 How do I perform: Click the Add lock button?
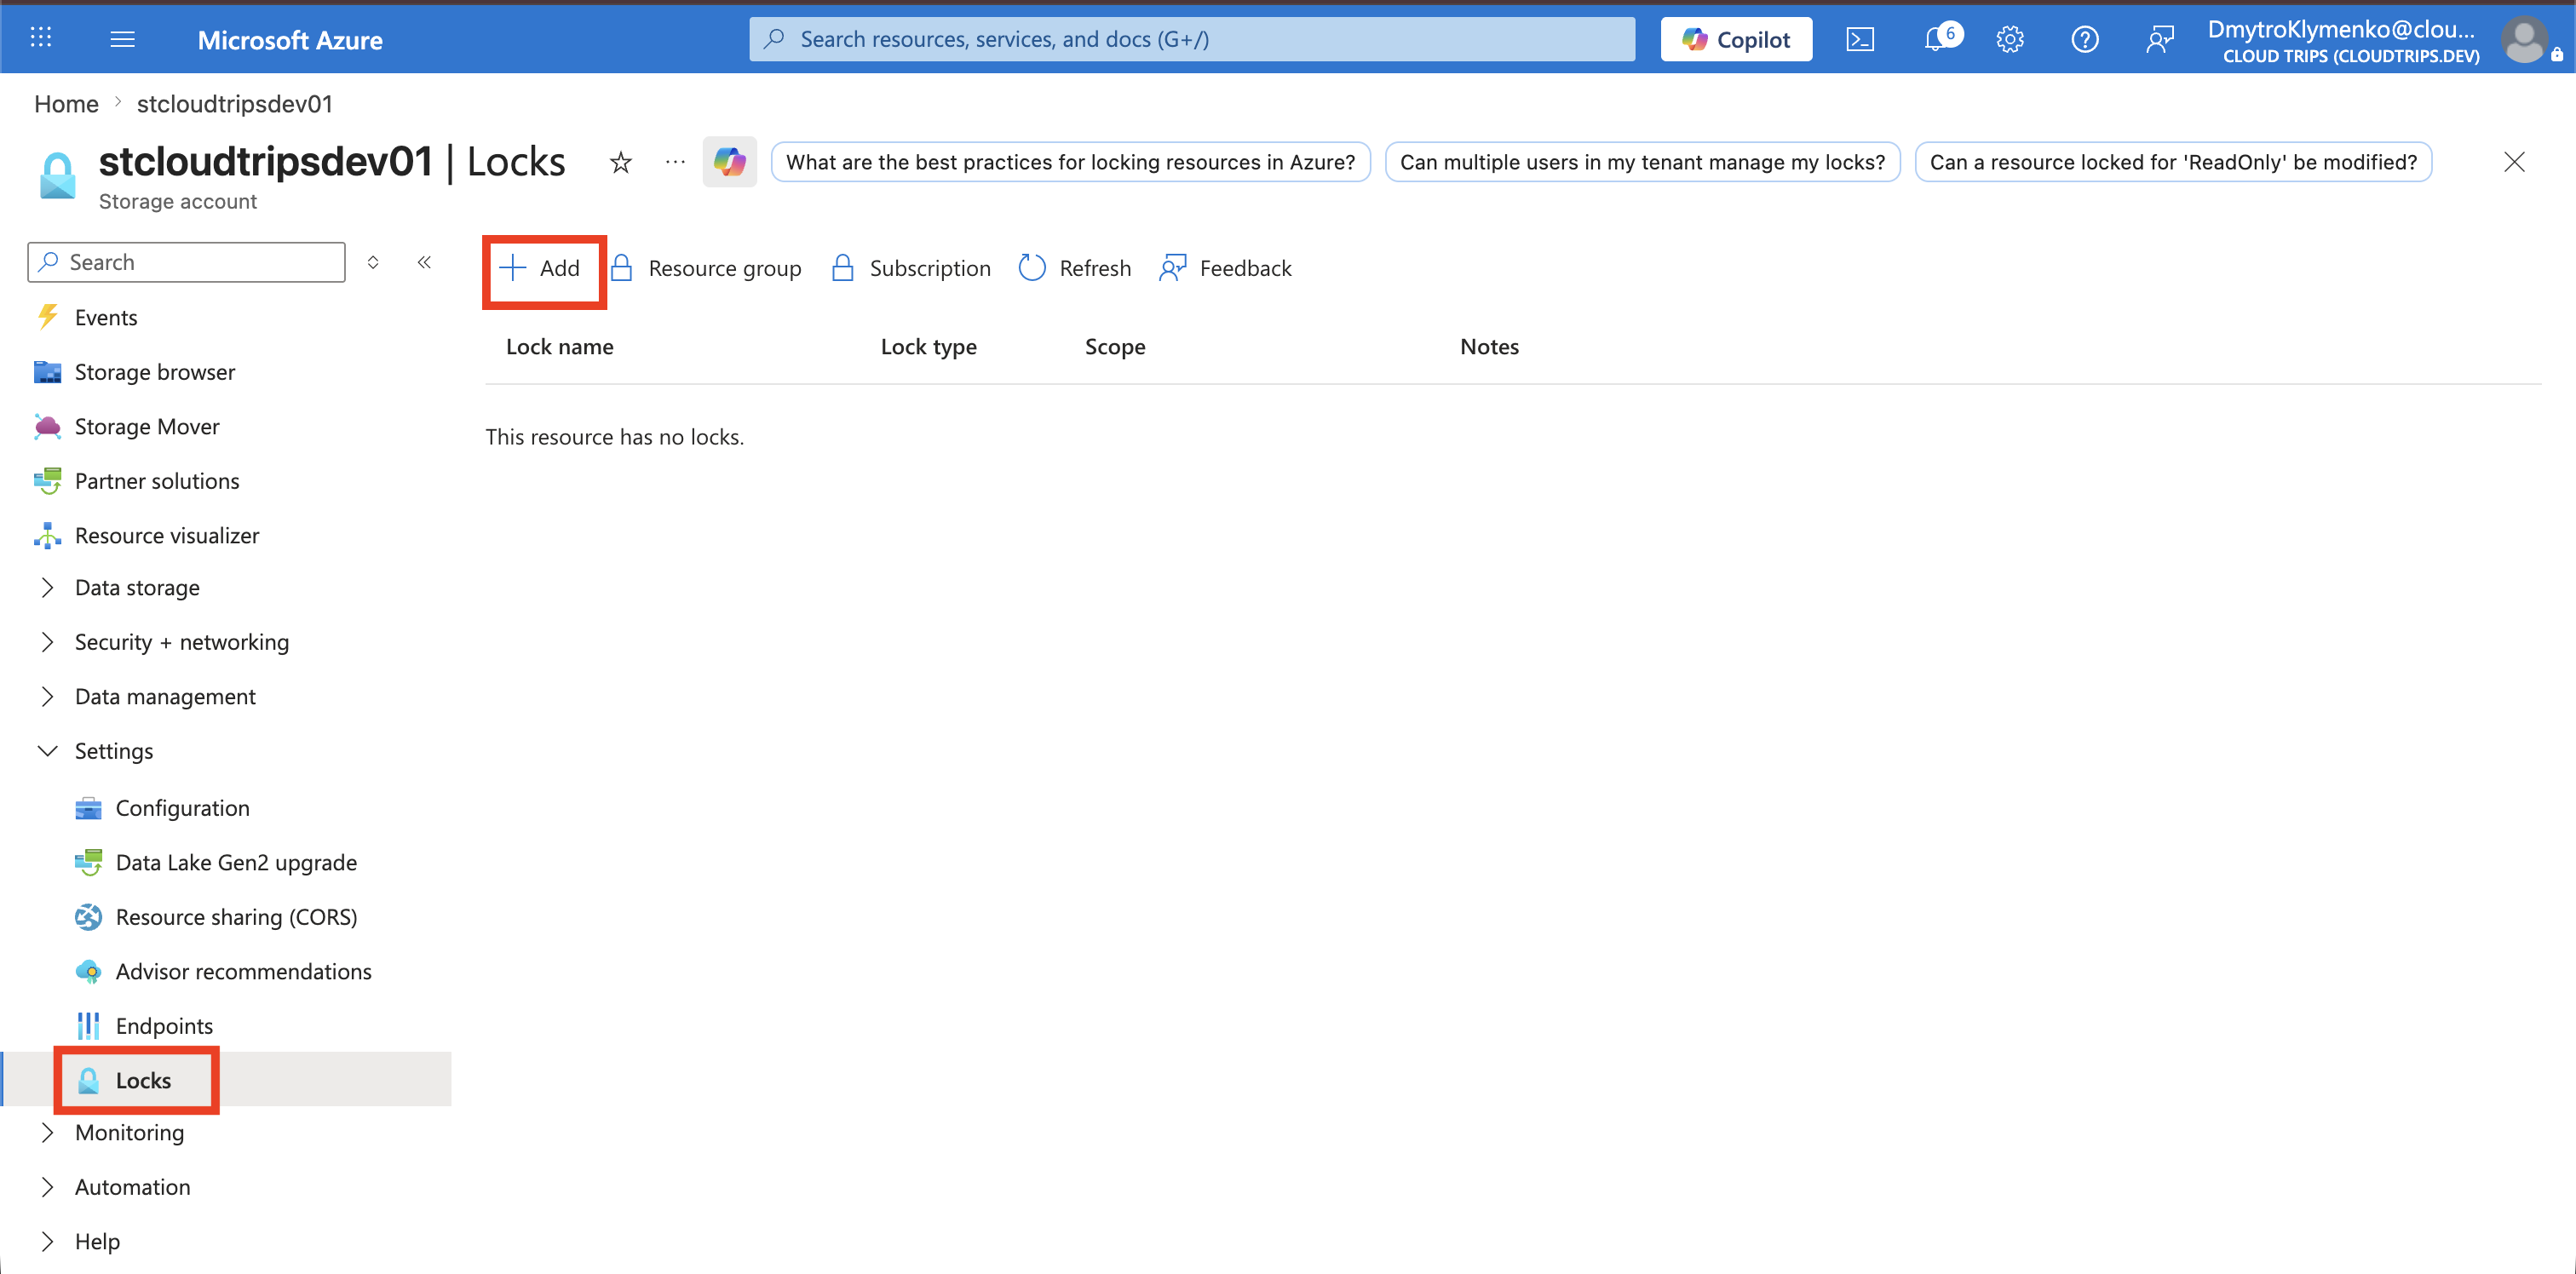point(540,268)
